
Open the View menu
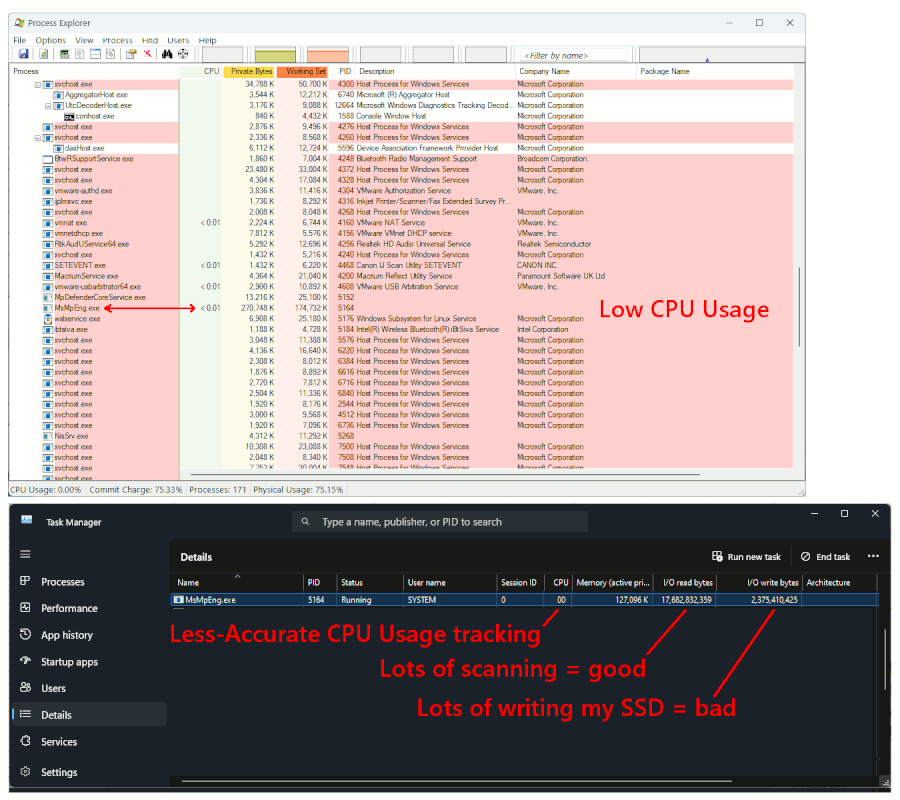pyautogui.click(x=84, y=40)
